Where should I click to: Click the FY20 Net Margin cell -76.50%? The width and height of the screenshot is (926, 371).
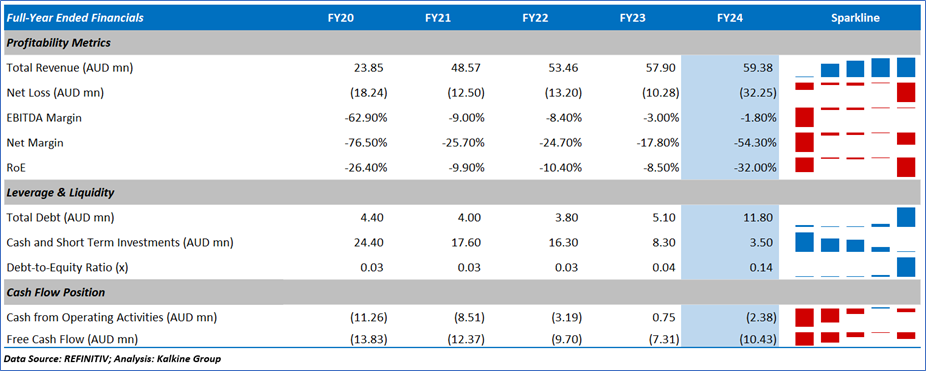click(366, 142)
